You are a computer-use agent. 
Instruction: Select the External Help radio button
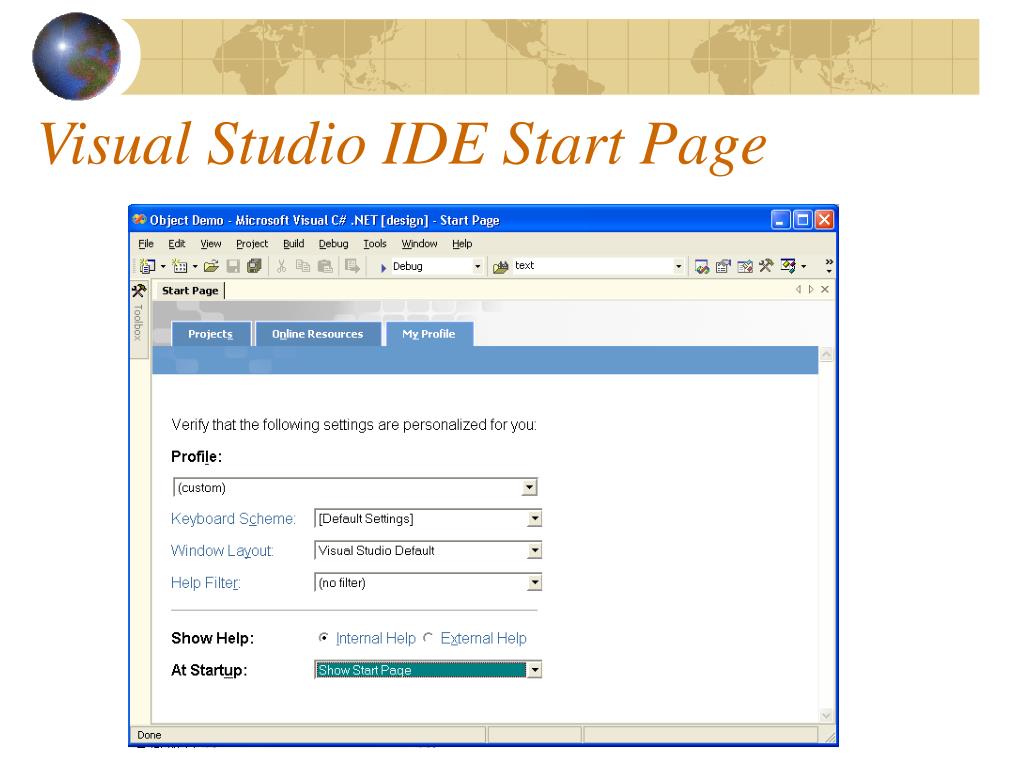tap(428, 637)
